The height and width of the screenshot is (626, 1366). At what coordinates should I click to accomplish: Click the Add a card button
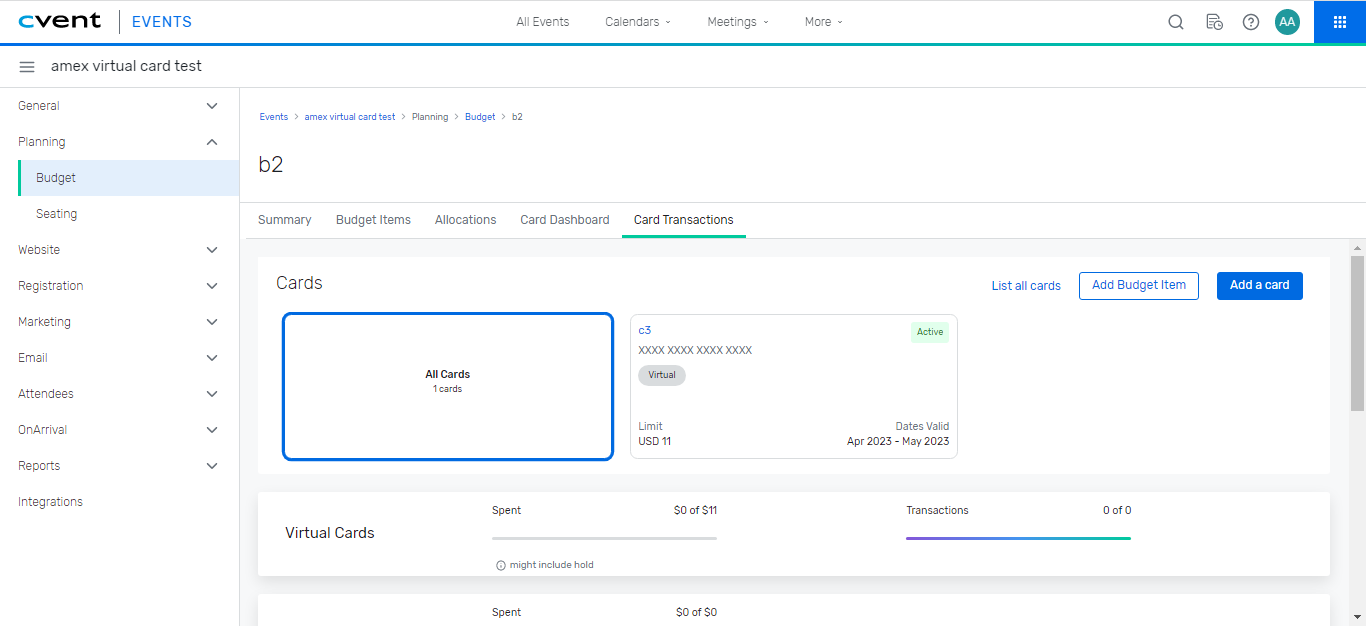click(x=1259, y=285)
